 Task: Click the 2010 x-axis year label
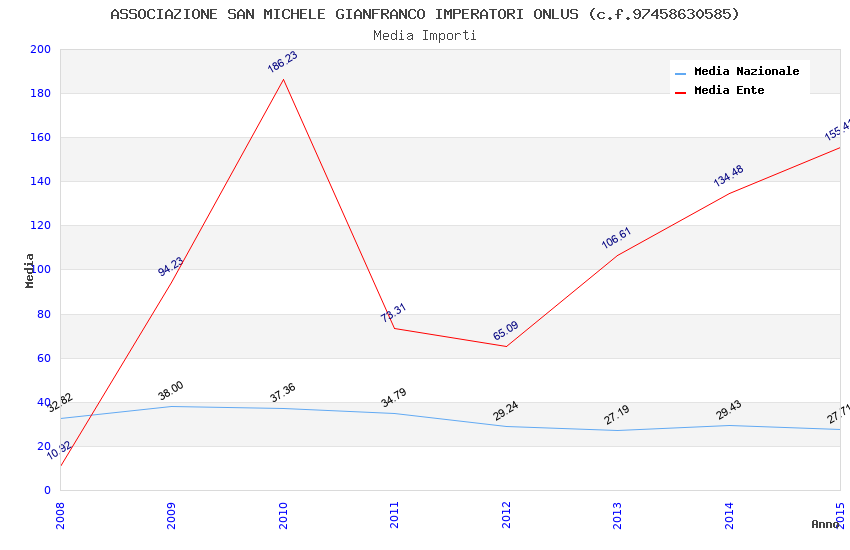pyautogui.click(x=283, y=515)
